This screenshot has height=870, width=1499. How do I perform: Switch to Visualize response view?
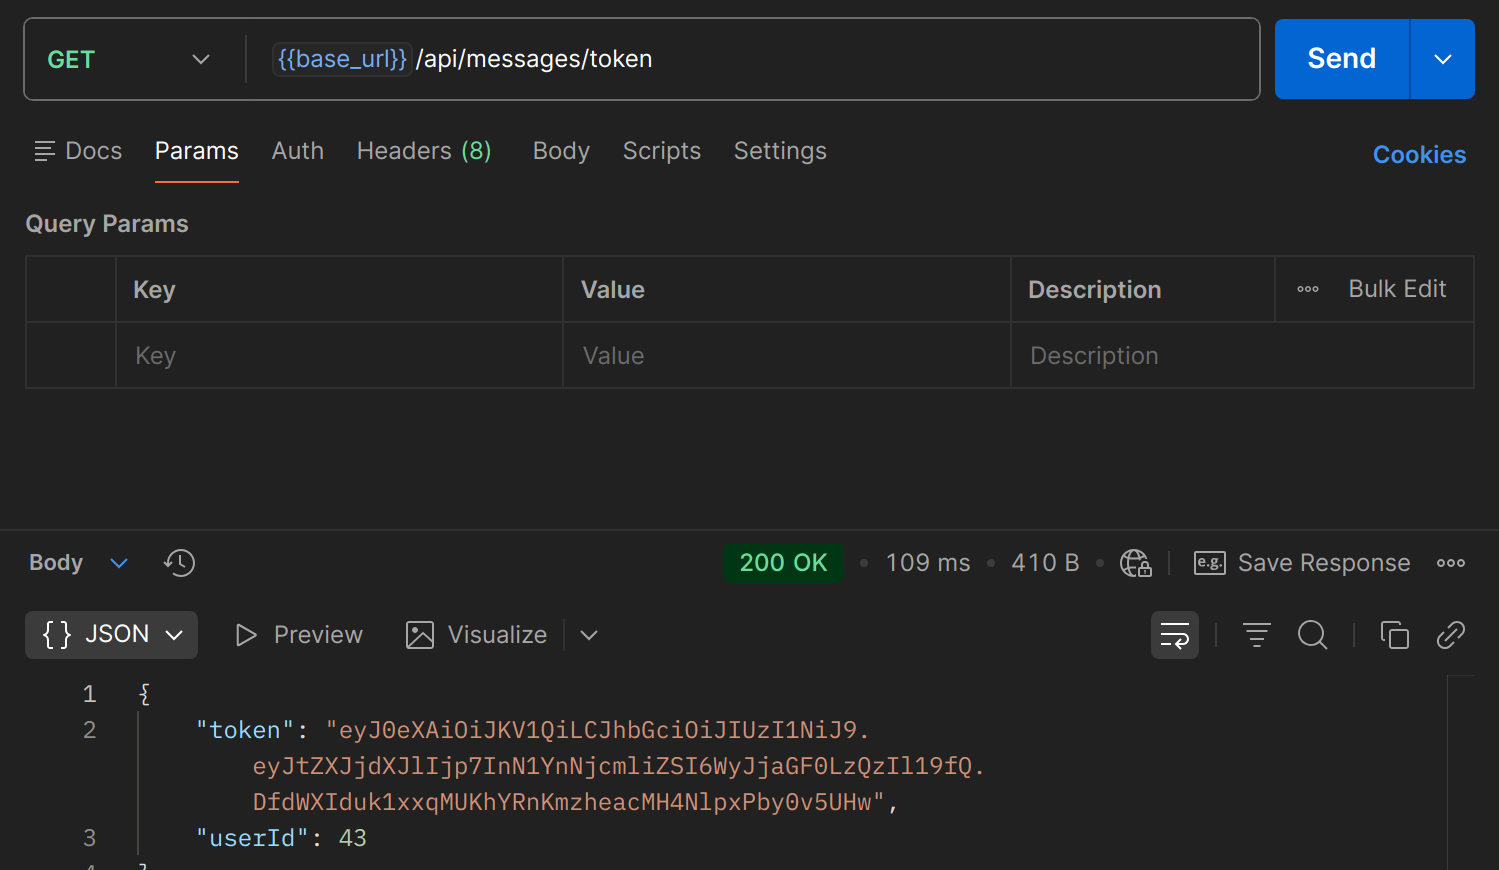pyautogui.click(x=477, y=635)
